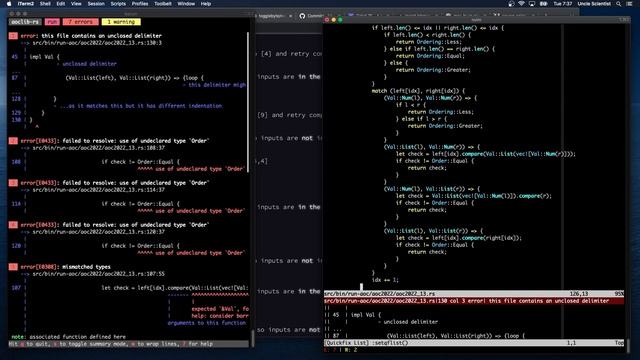
Task: Click 'idx += 1;' line in editor
Action: (x=385, y=280)
